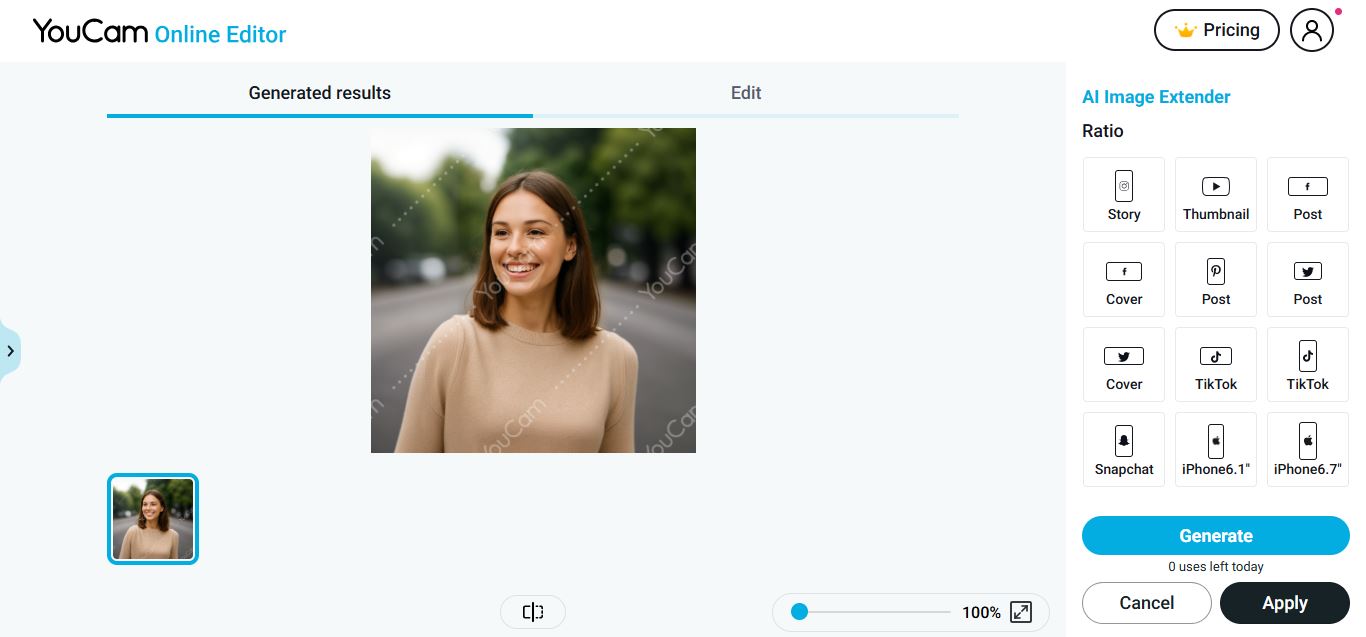
Task: Select the Facebook Post ratio
Action: pos(1307,194)
